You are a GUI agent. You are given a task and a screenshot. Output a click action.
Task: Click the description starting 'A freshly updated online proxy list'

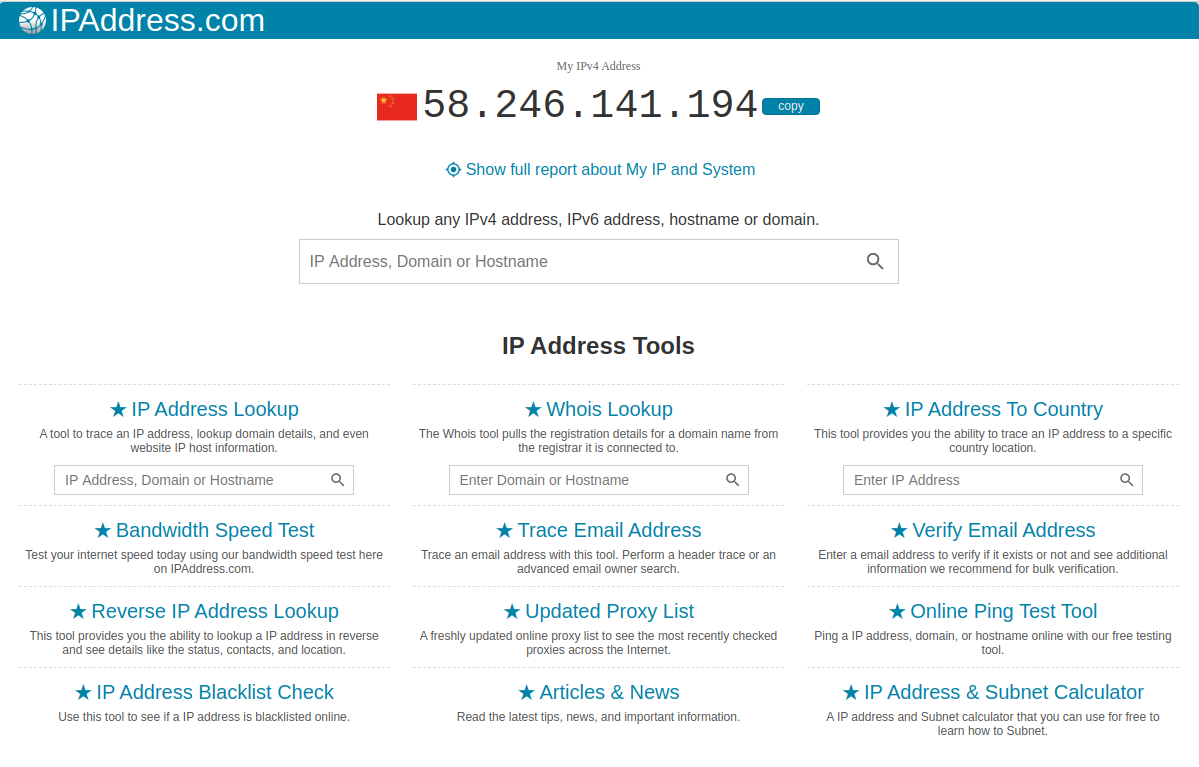[x=599, y=643]
